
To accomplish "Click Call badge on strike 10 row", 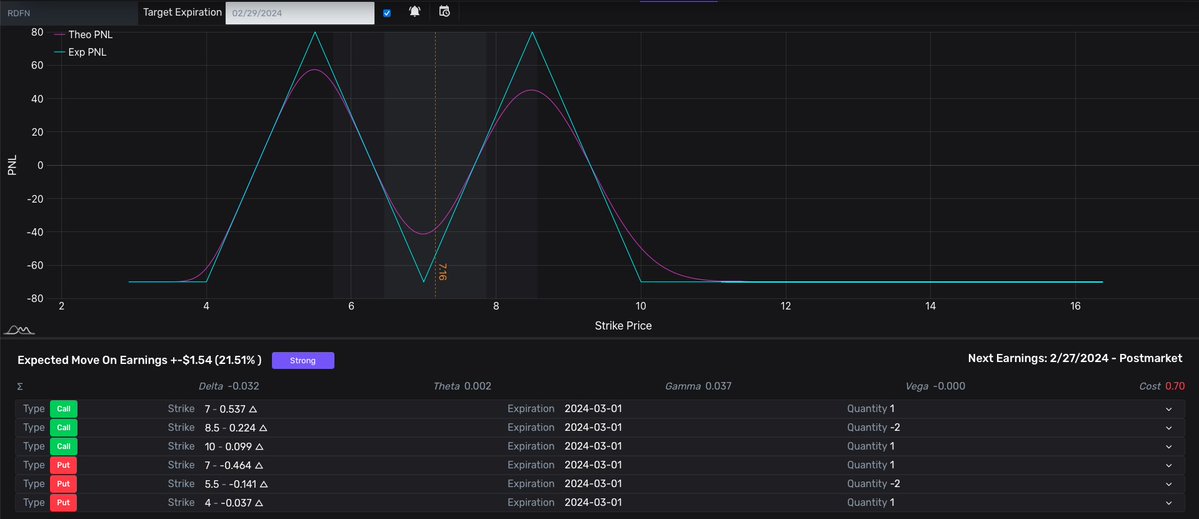I will click(63, 446).
